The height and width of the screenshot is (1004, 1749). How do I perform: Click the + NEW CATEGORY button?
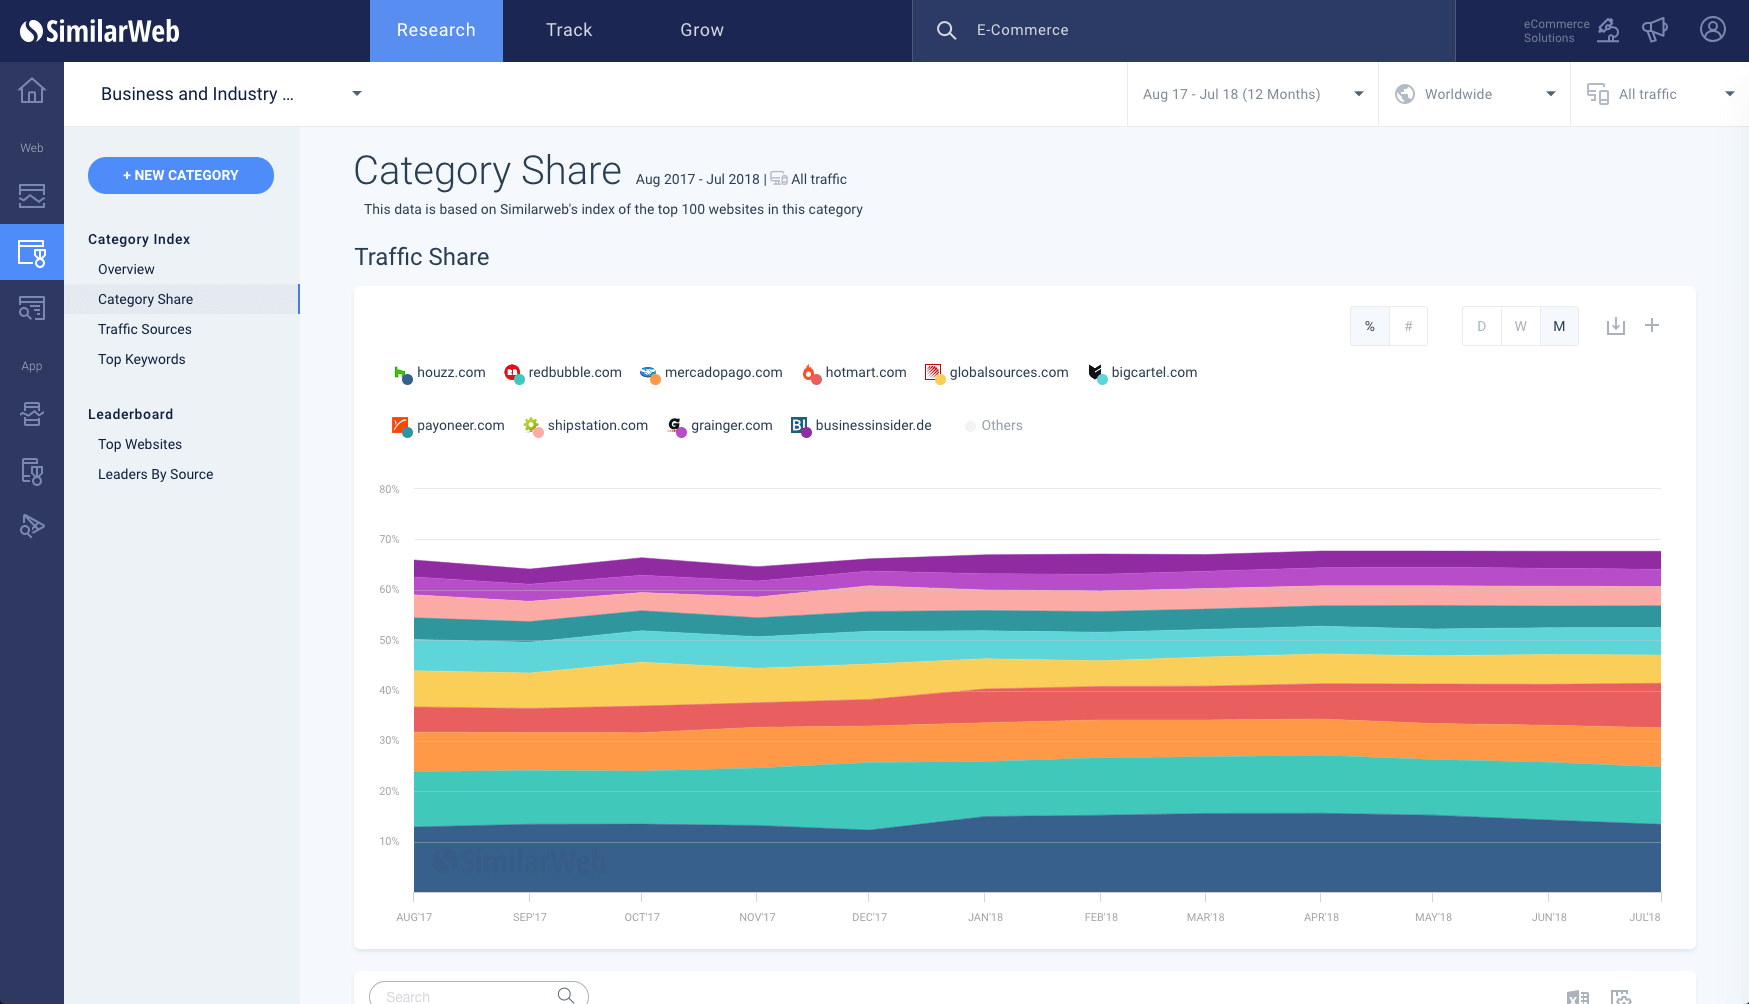click(181, 176)
